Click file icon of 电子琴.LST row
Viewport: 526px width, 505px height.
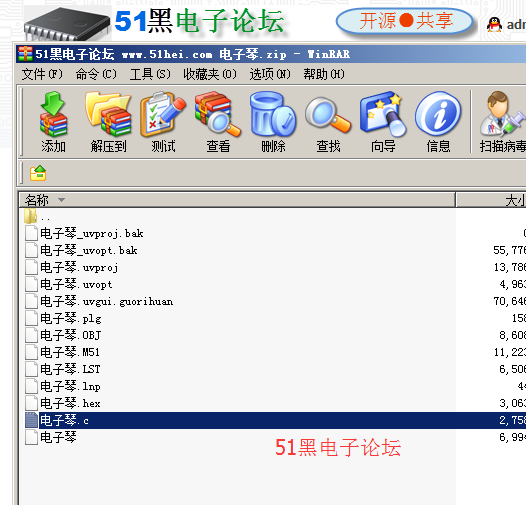click(x=32, y=369)
